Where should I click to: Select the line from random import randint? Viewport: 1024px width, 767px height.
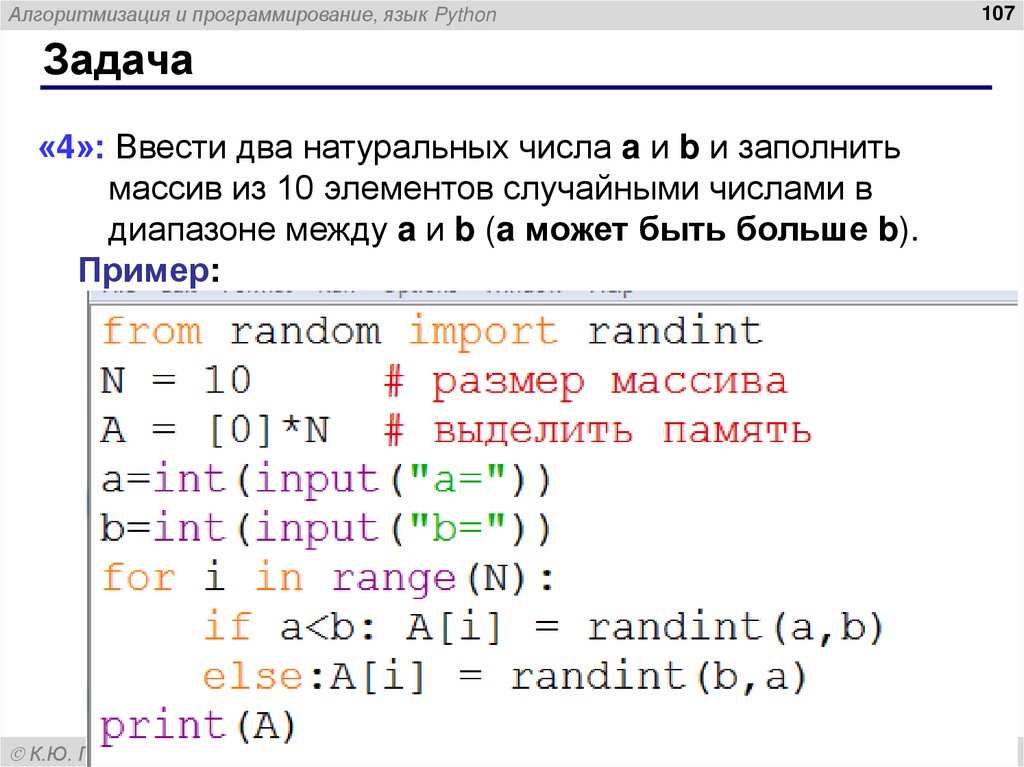[432, 331]
